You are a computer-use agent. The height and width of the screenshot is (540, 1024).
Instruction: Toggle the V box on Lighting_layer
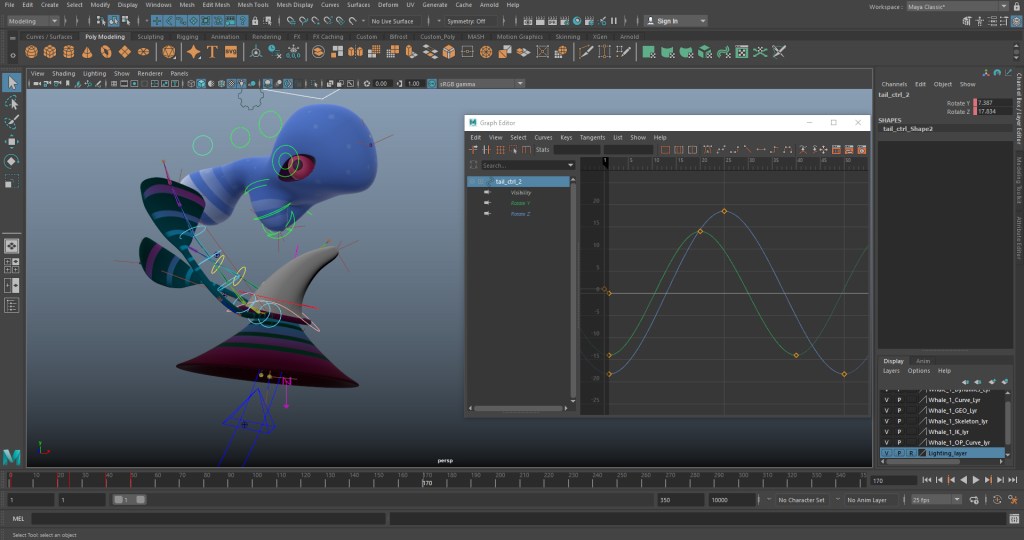pos(886,453)
